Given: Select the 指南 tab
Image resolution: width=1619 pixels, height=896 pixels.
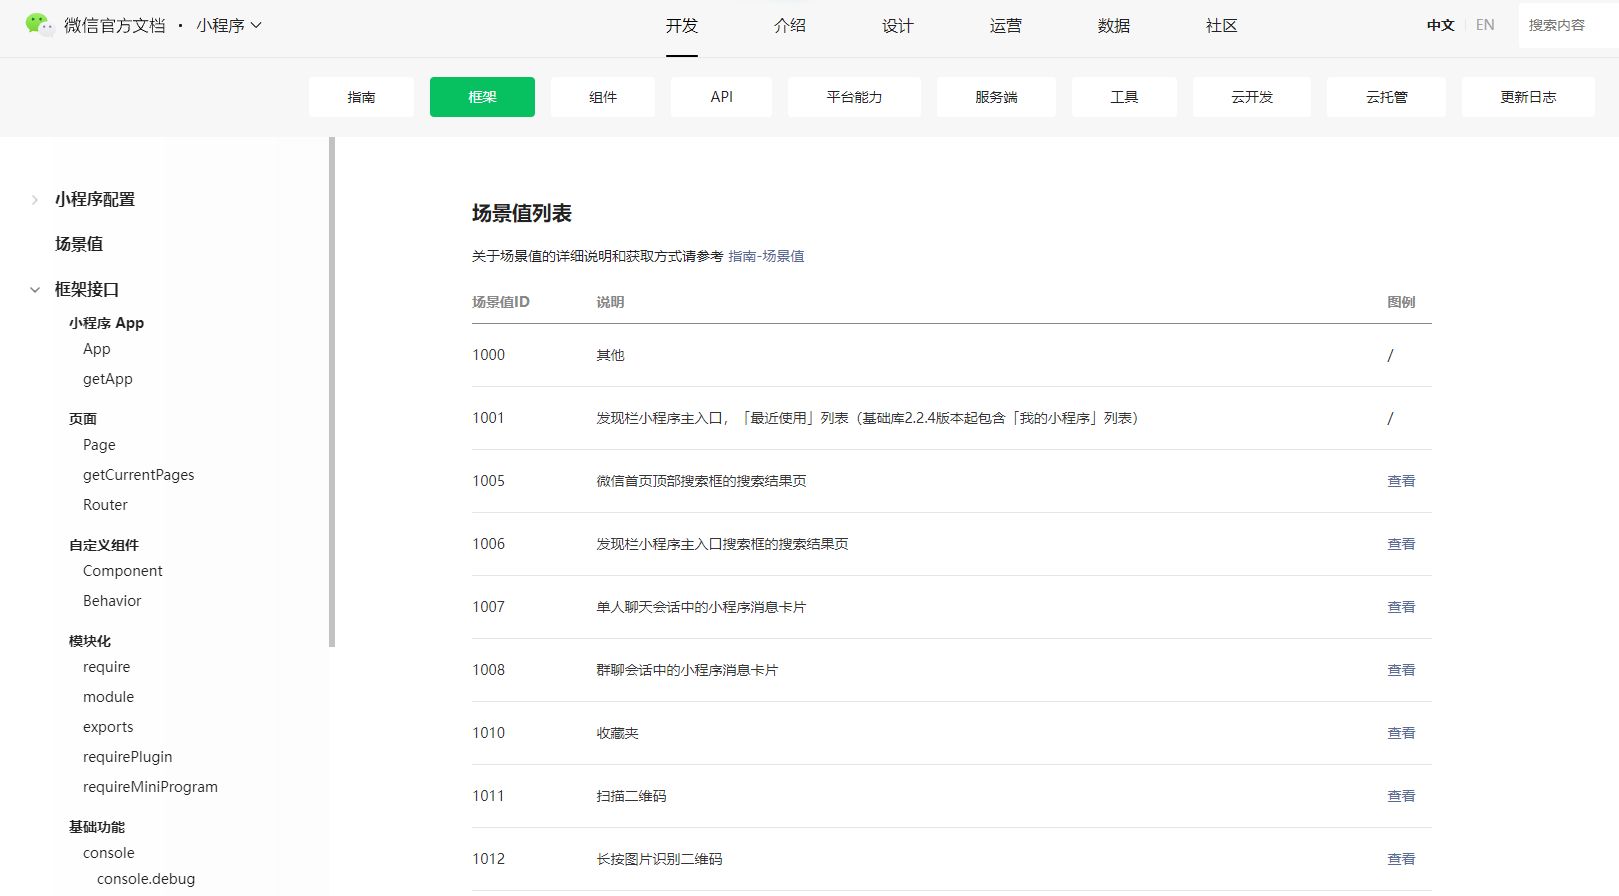Looking at the screenshot, I should tap(361, 97).
